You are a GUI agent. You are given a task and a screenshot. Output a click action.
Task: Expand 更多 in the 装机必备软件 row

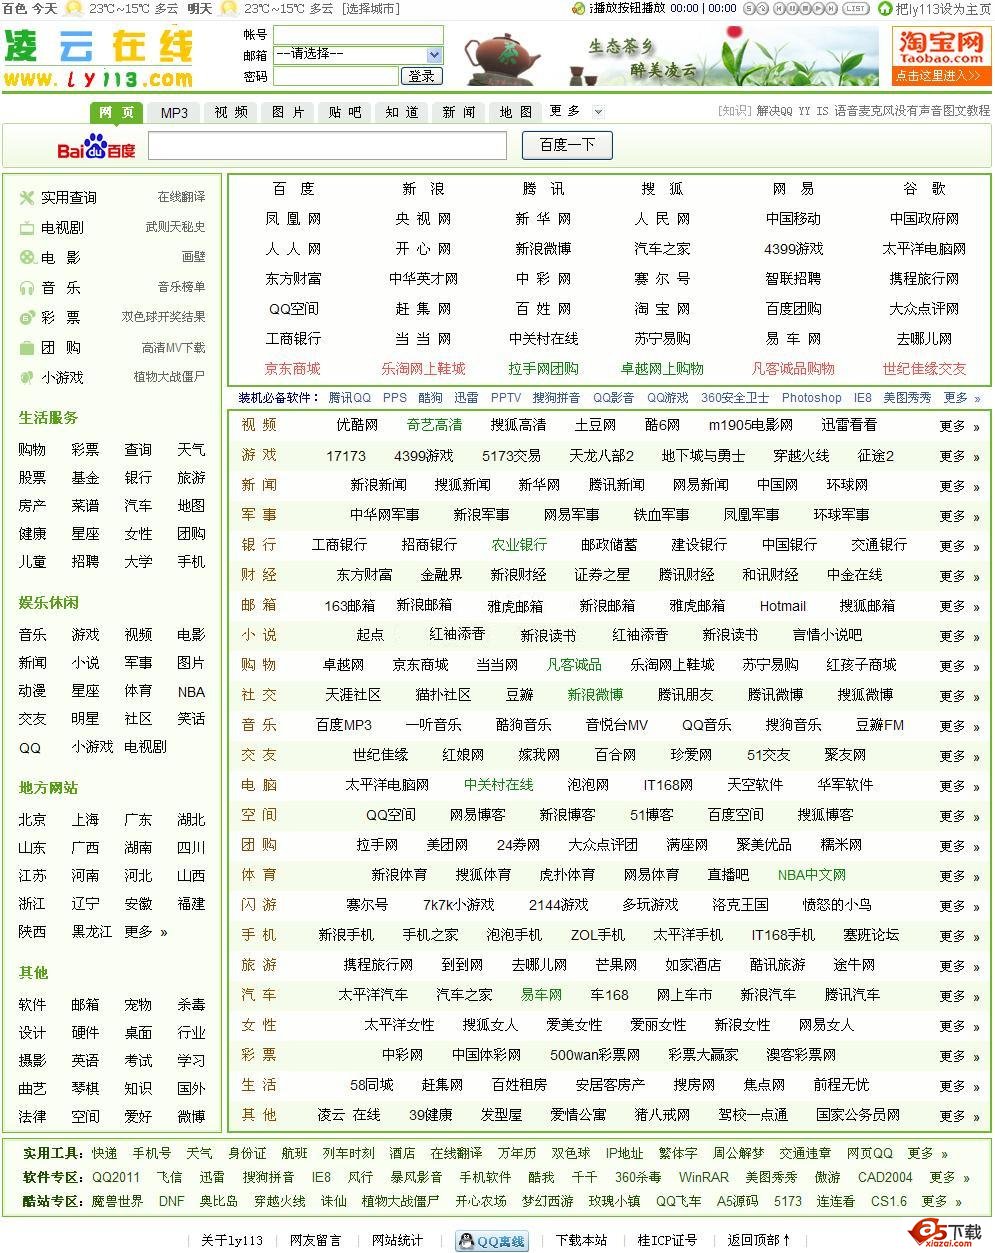pyautogui.click(x=962, y=398)
